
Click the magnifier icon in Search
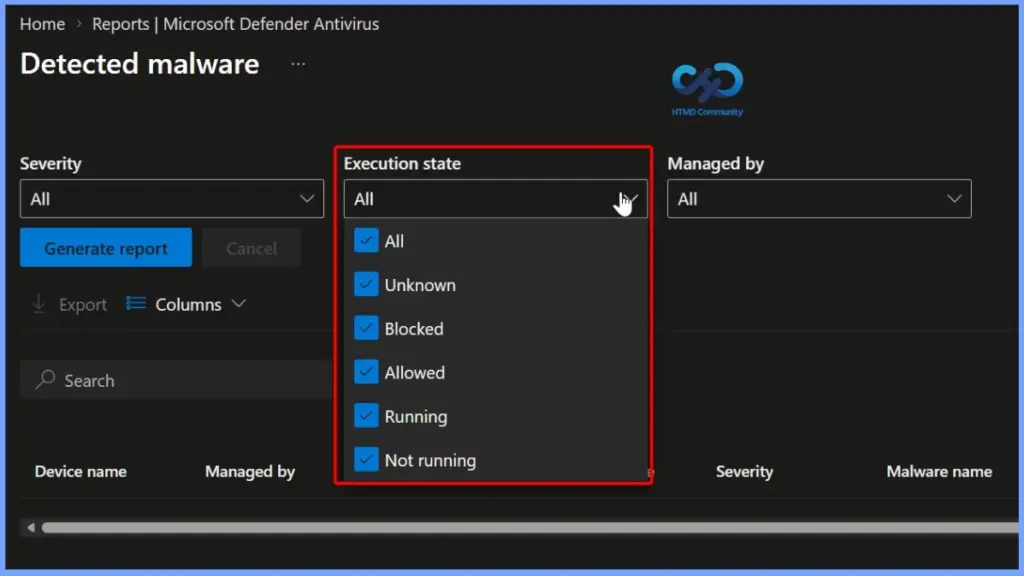(45, 379)
